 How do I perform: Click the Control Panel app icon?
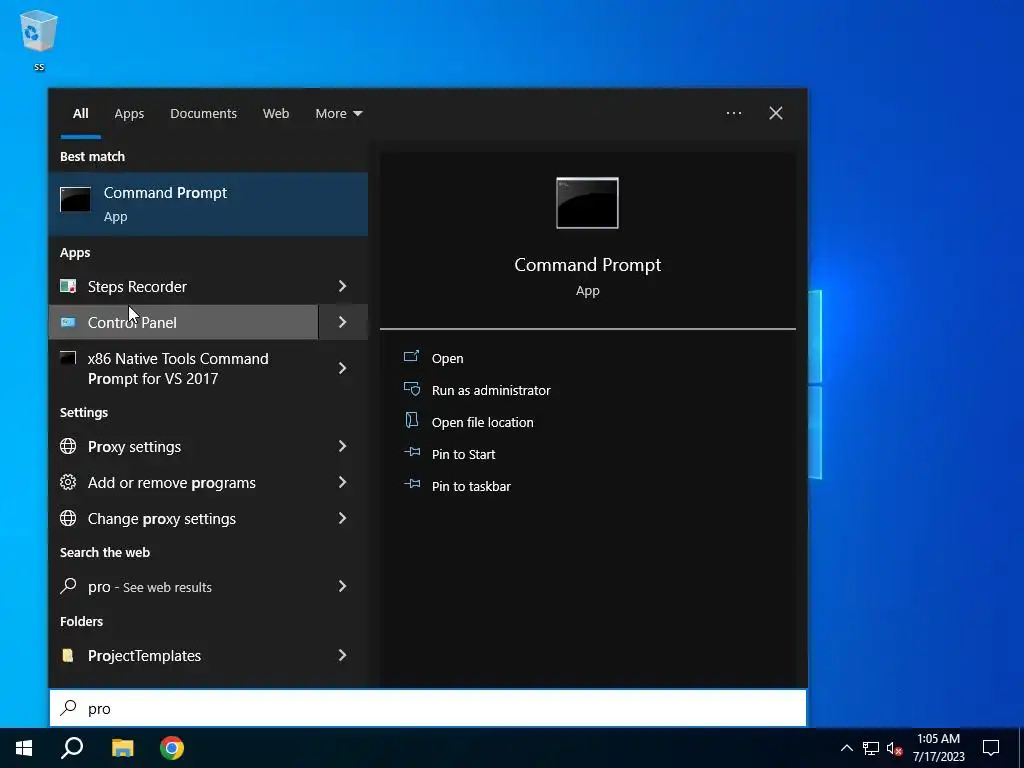[x=68, y=322]
